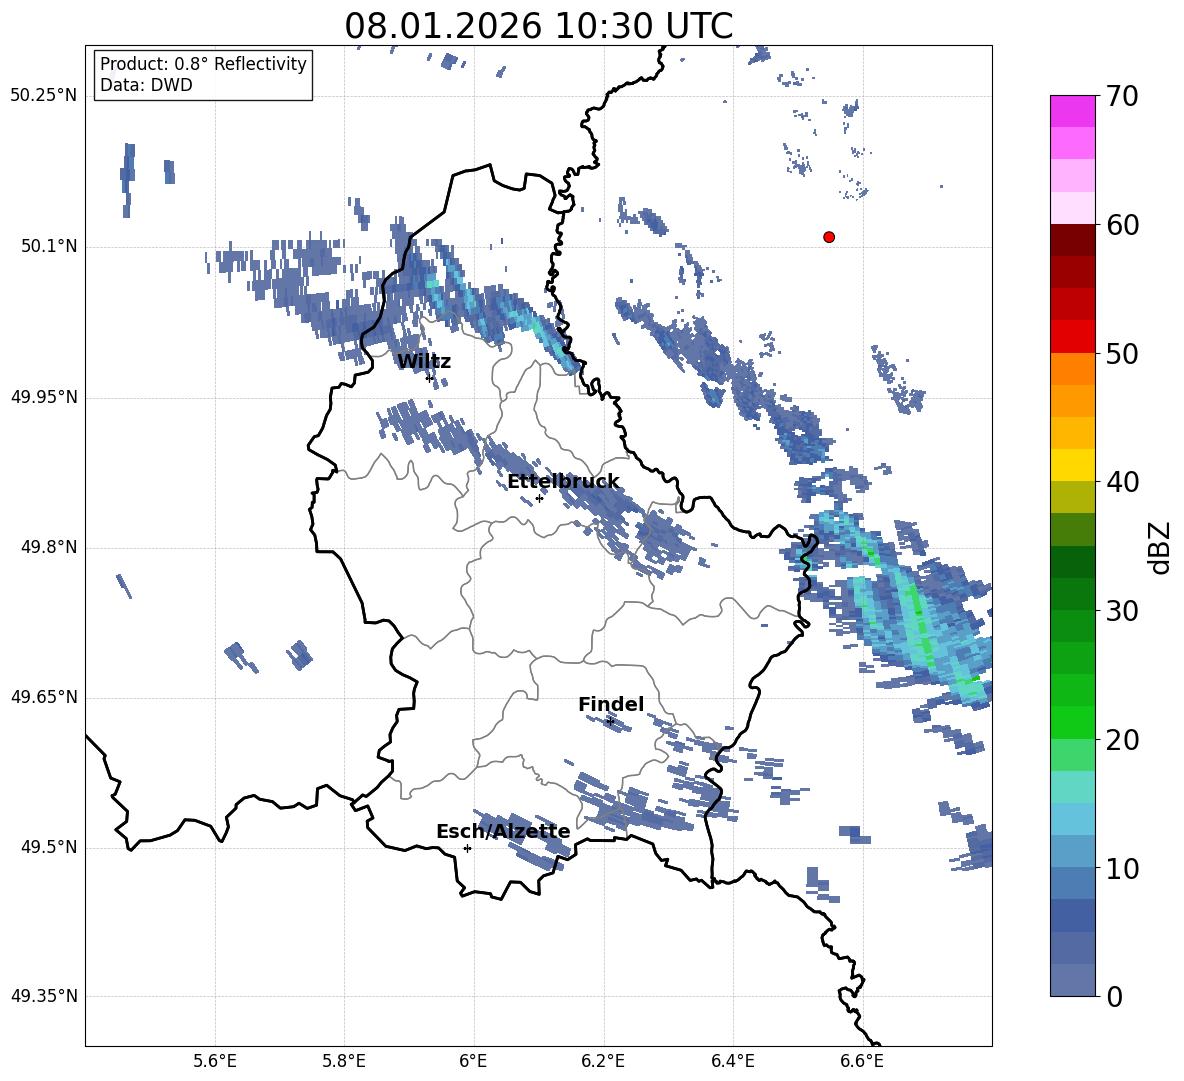
Task: Click the Ettelbruck city label
Action: (563, 482)
